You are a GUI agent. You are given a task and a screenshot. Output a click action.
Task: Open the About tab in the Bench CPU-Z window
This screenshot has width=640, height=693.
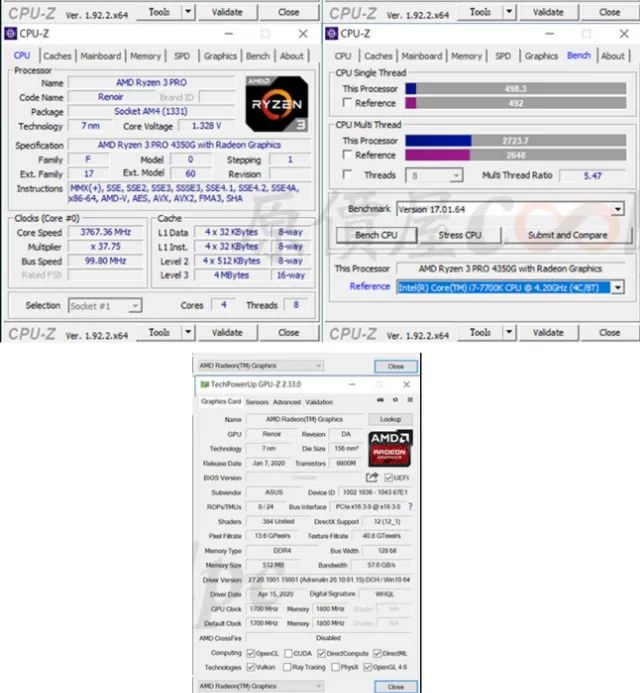click(613, 56)
